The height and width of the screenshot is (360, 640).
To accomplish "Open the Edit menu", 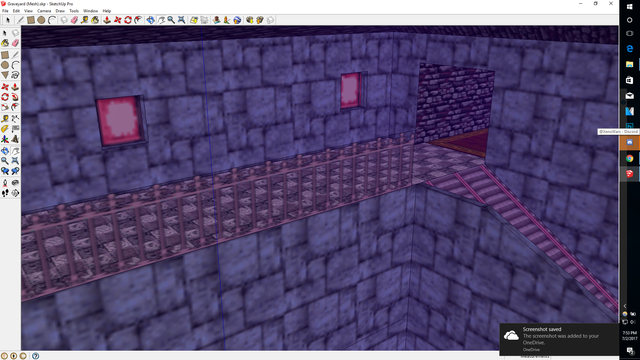I will (x=16, y=11).
